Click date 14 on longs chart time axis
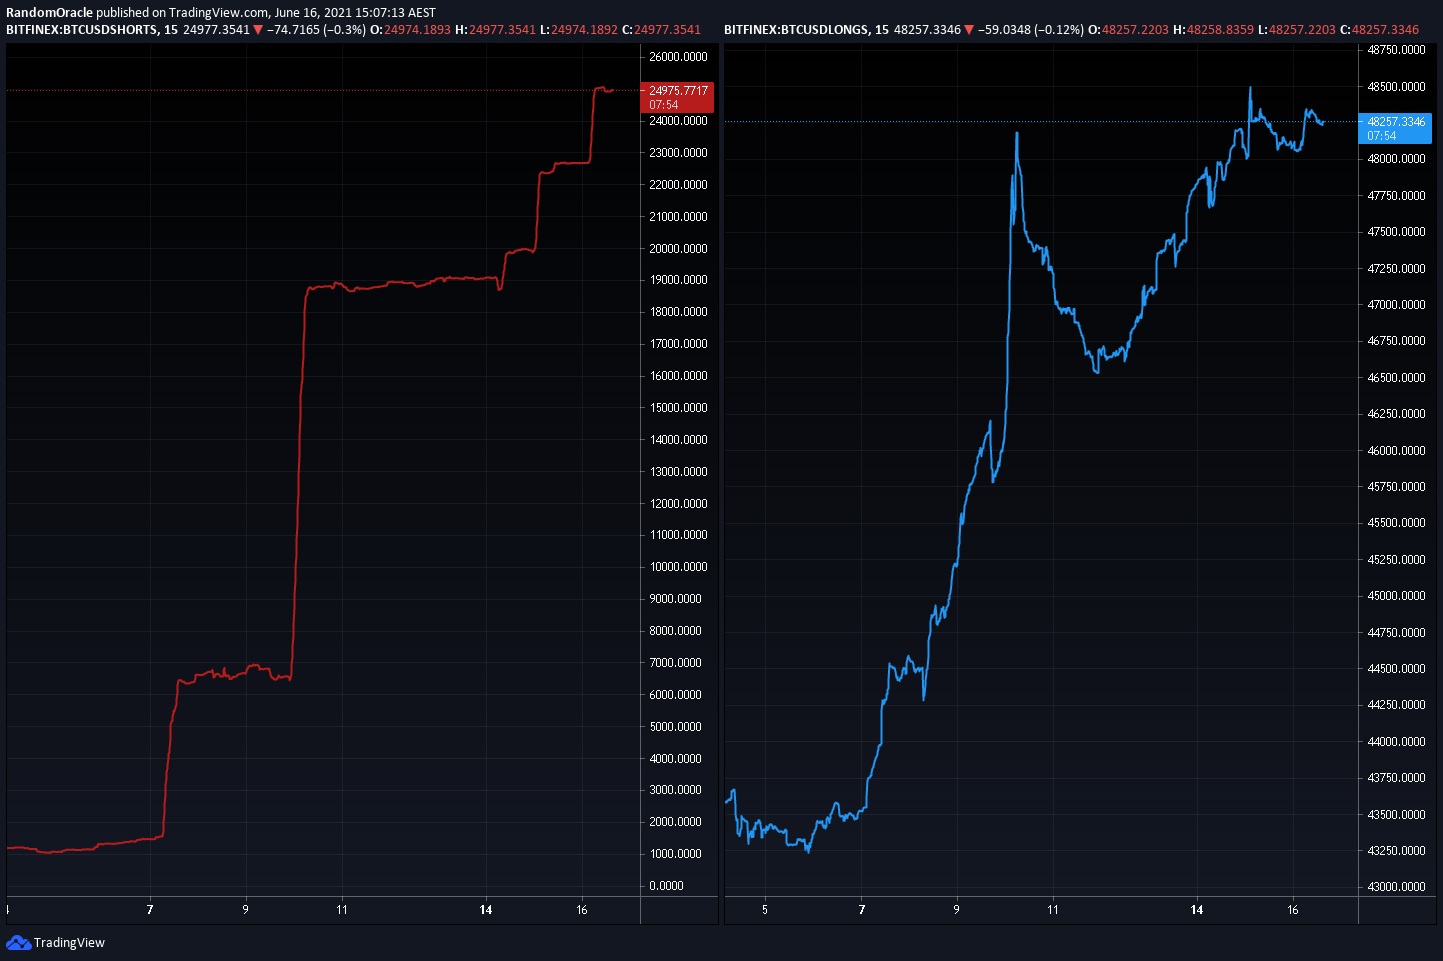 [x=1197, y=910]
